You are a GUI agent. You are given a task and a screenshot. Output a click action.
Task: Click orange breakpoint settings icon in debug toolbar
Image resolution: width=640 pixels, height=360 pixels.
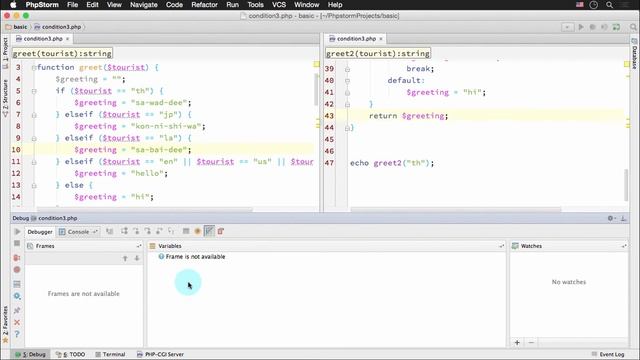tap(198, 231)
